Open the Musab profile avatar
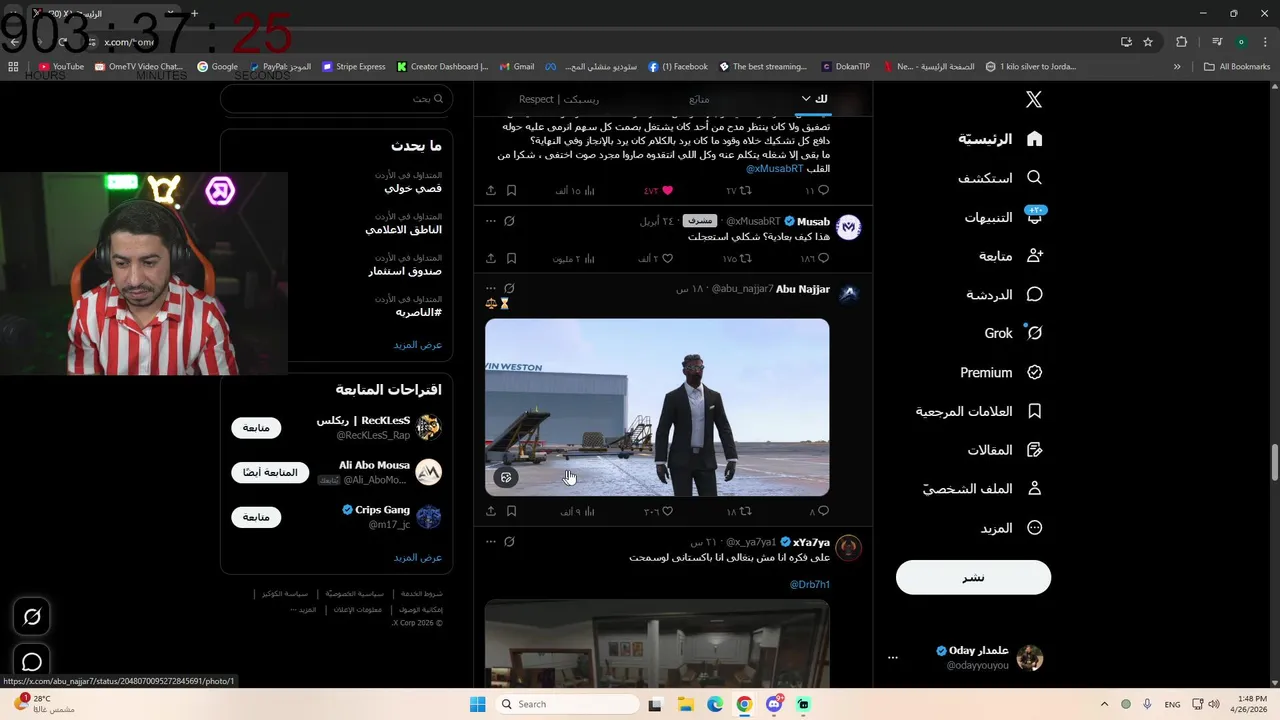The image size is (1280, 720). (848, 227)
